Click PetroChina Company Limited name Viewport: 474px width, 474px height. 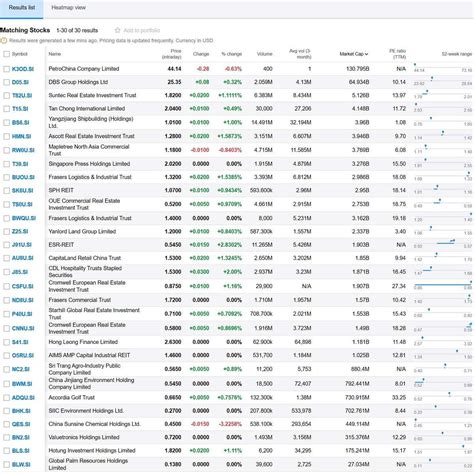tap(84, 69)
